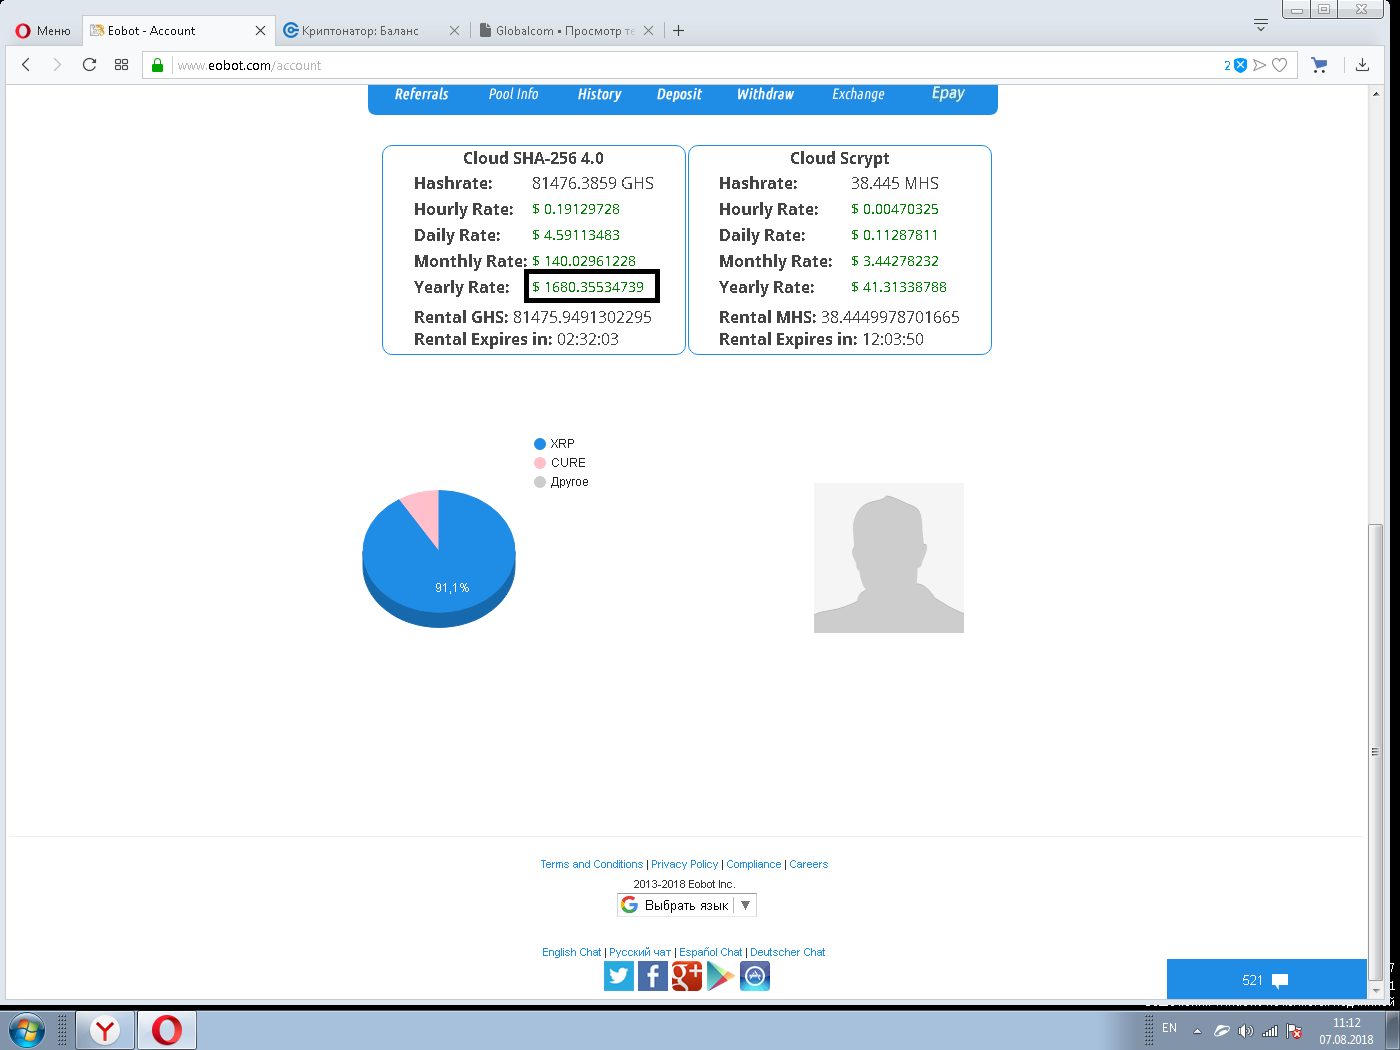This screenshot has height=1050, width=1400.
Task: Open the Compliance link
Action: [x=754, y=864]
